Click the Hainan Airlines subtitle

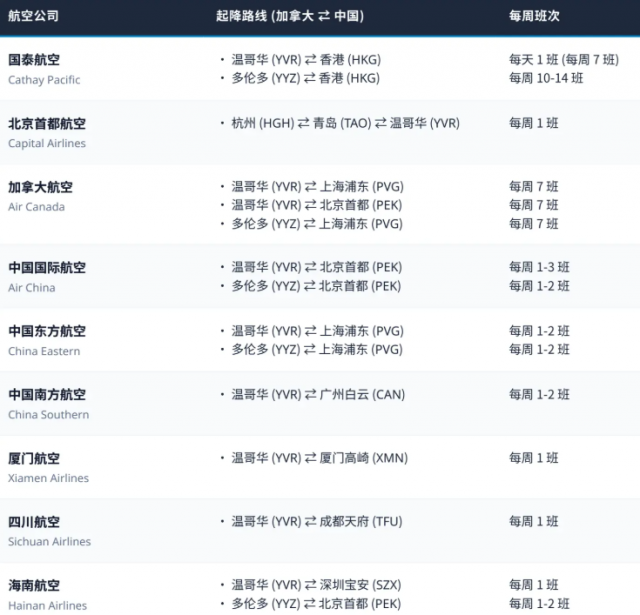tap(47, 606)
